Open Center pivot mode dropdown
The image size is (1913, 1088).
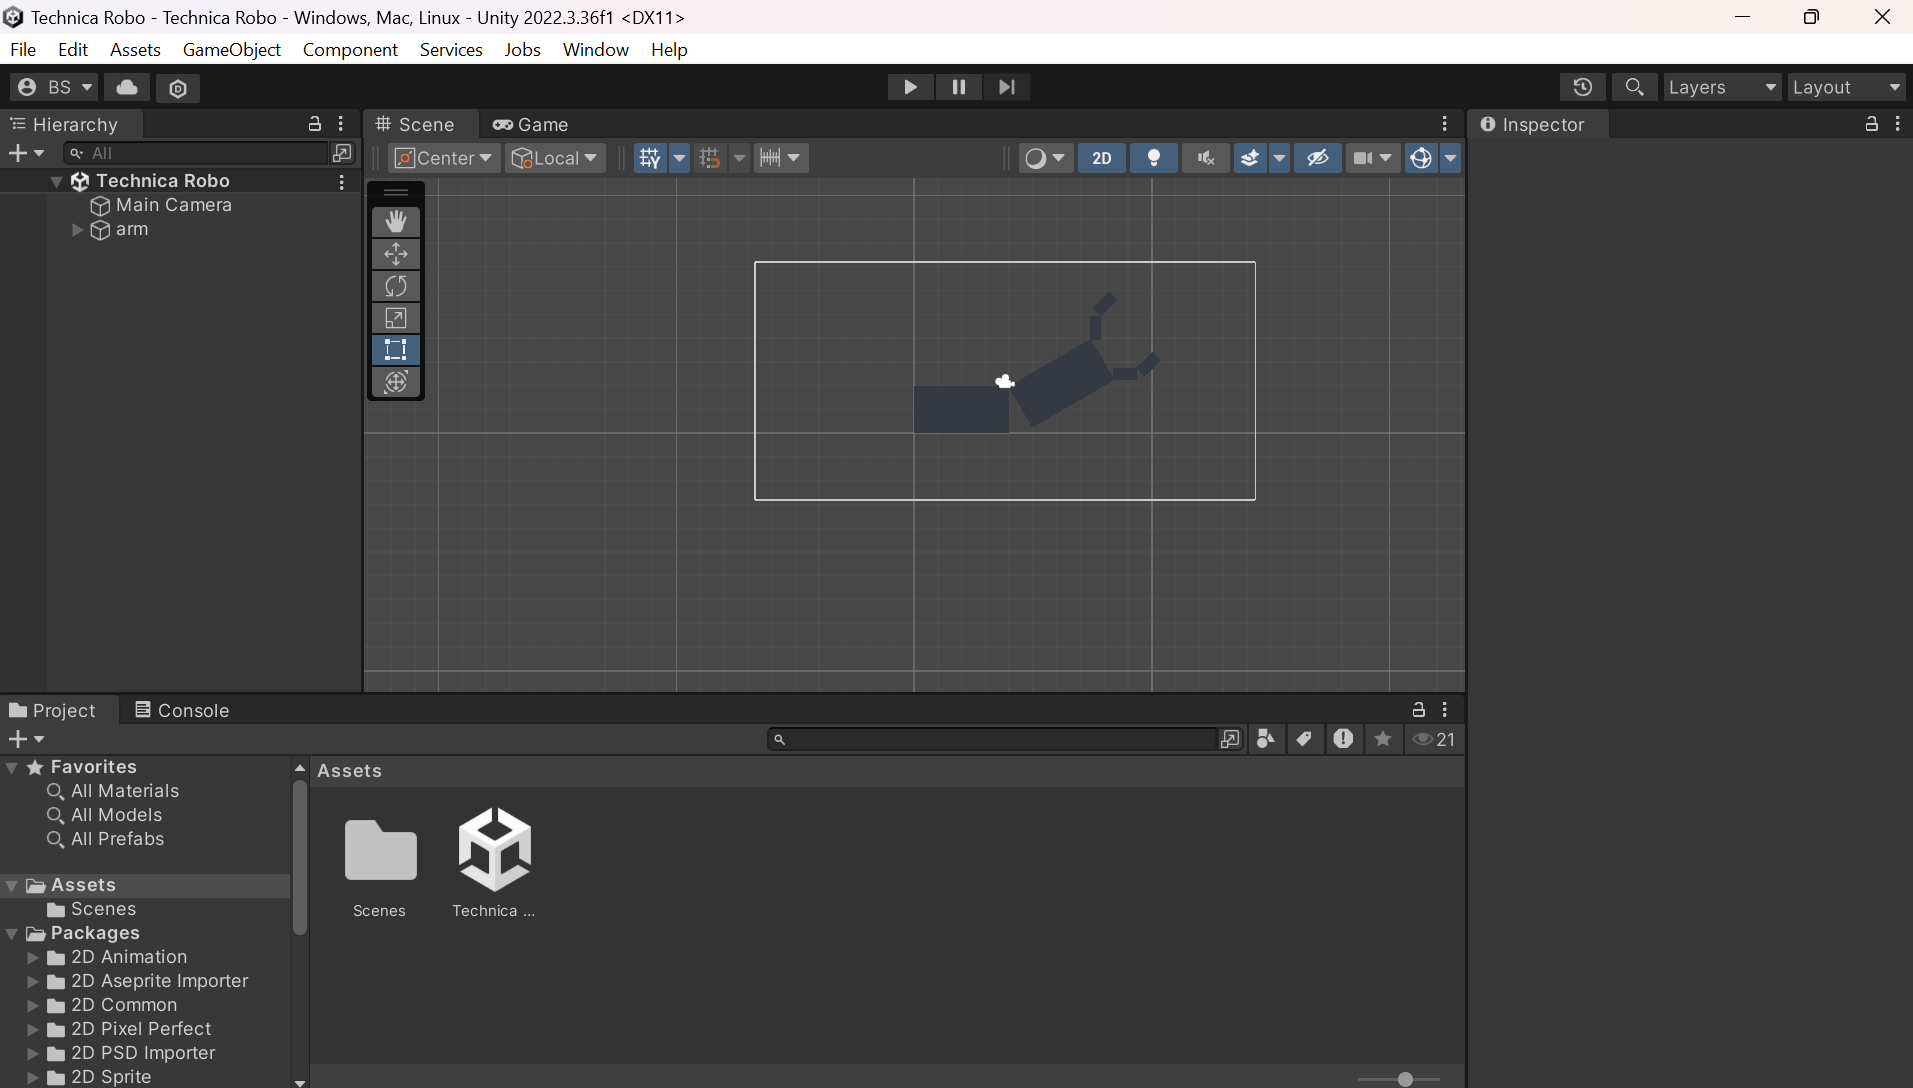(x=444, y=158)
